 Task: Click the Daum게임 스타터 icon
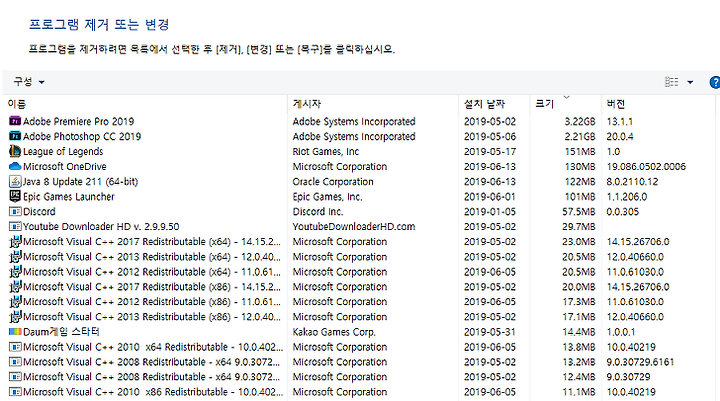click(x=15, y=331)
